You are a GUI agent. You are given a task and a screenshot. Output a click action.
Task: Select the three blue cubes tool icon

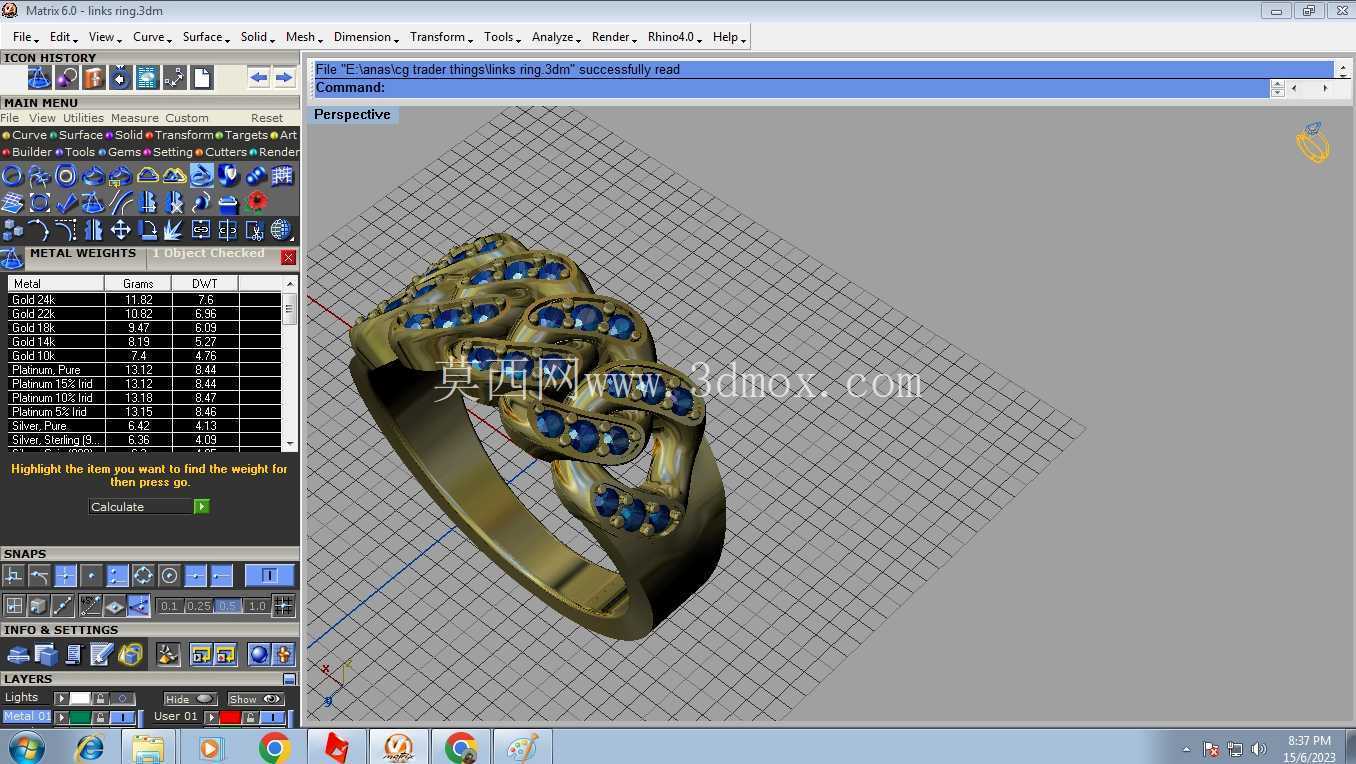[x=12, y=230]
